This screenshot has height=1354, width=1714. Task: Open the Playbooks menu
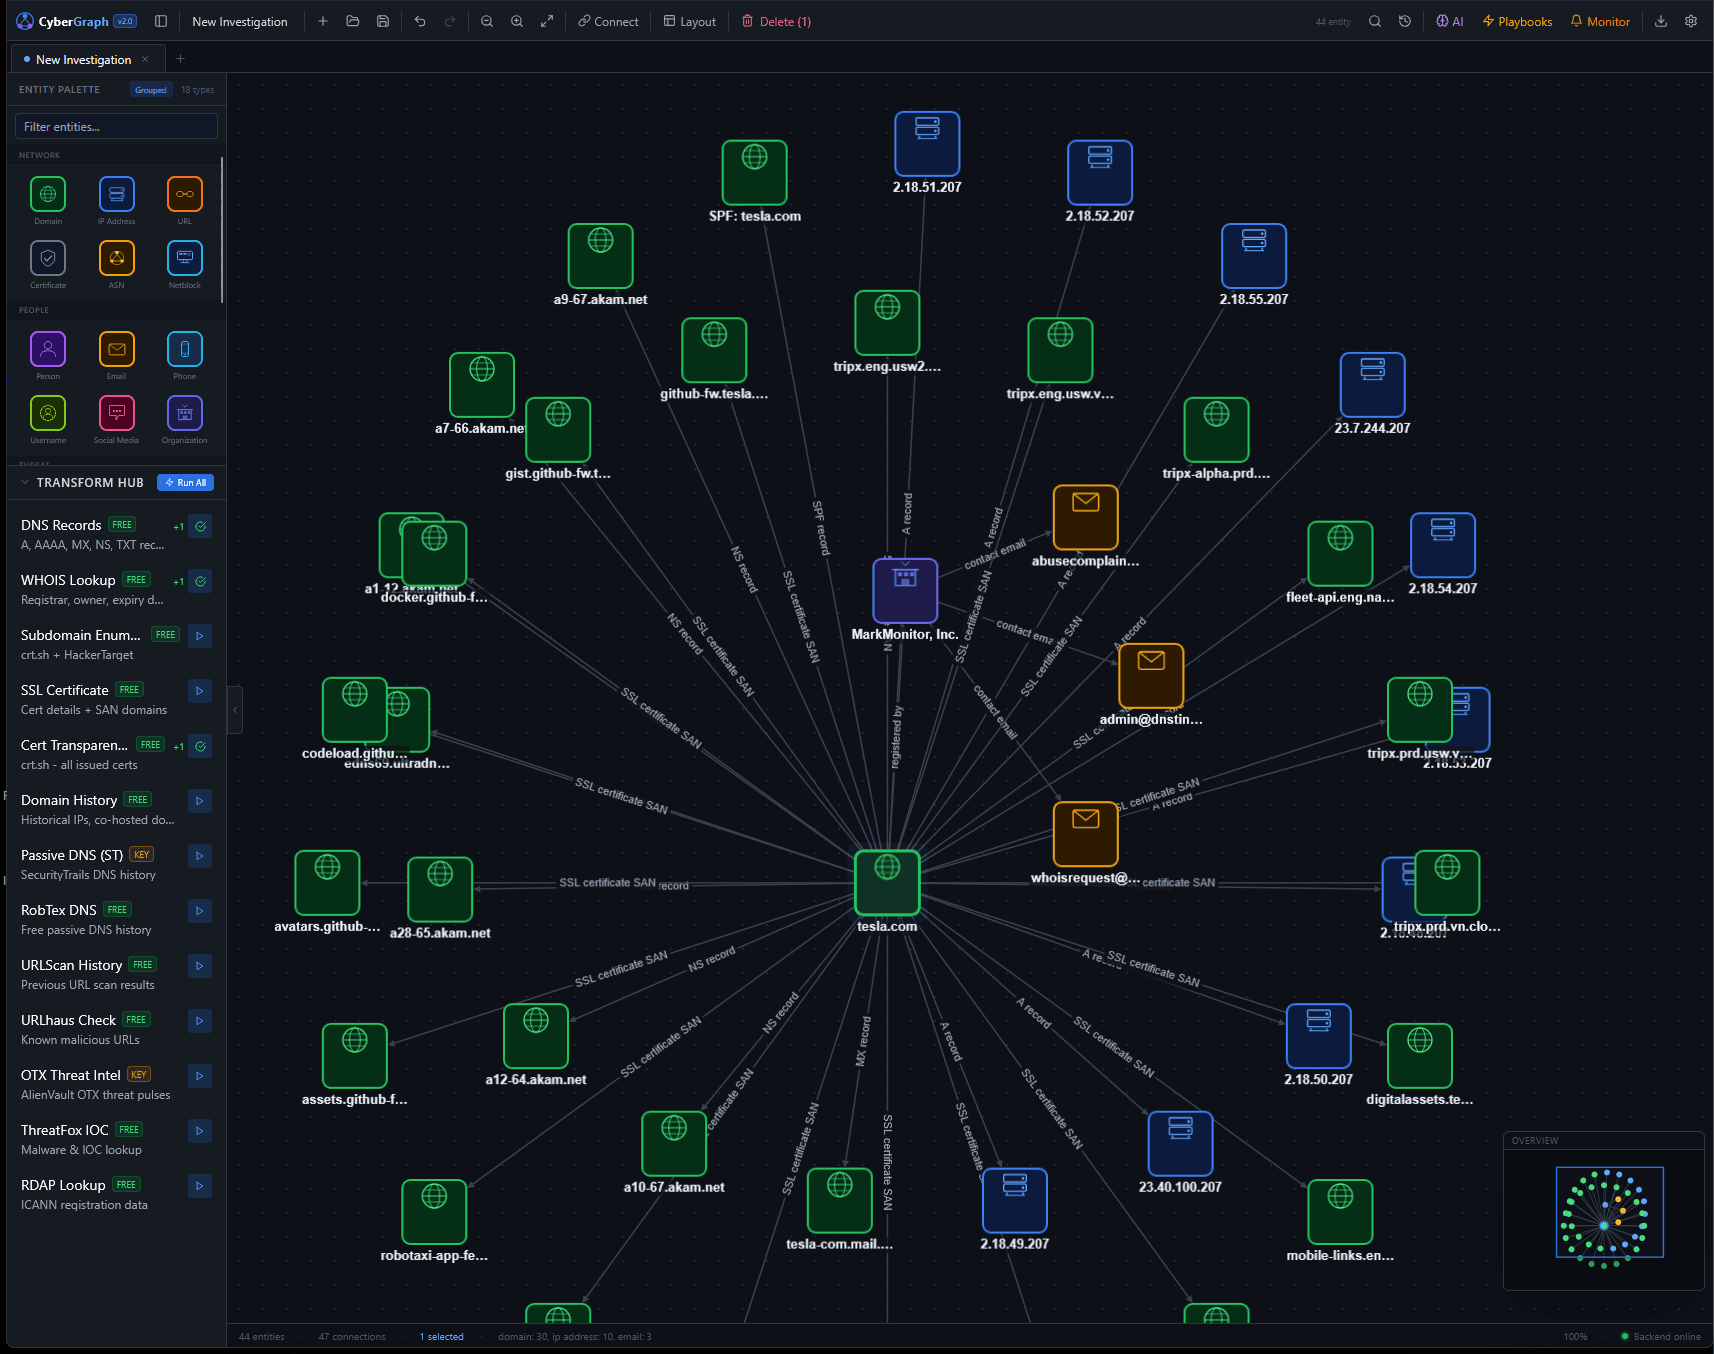(1517, 21)
